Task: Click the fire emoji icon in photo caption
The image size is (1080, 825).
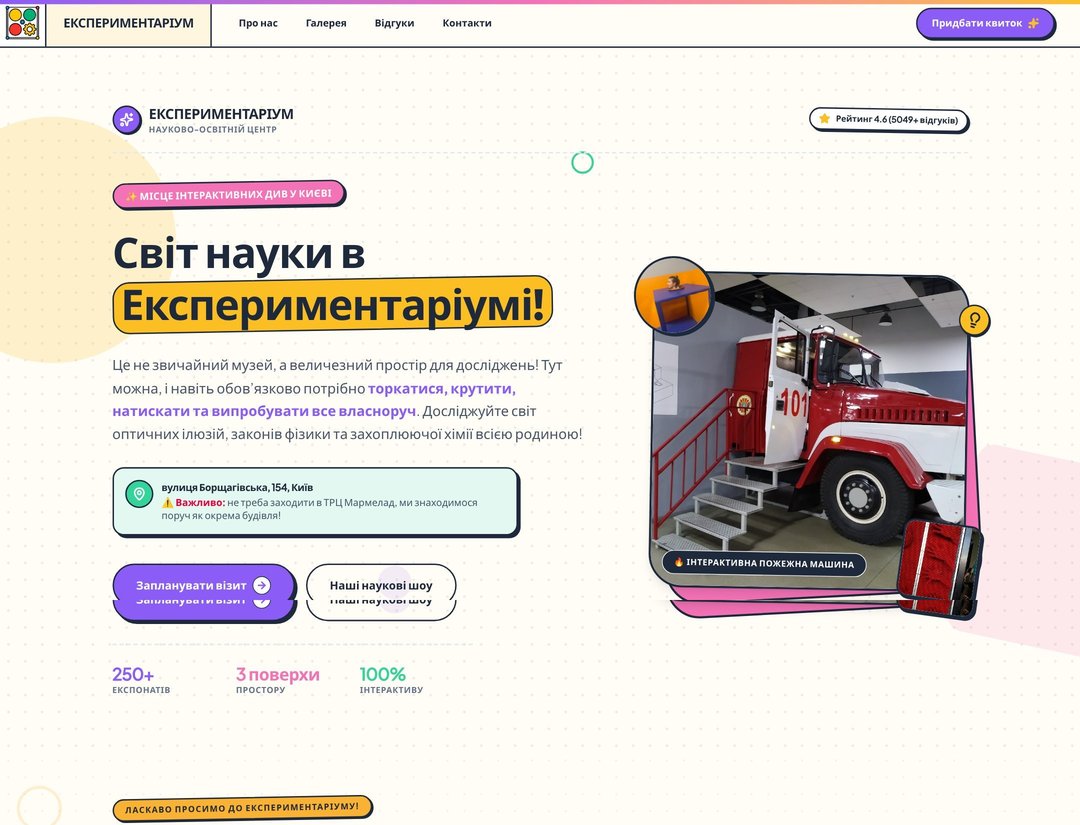Action: [678, 563]
